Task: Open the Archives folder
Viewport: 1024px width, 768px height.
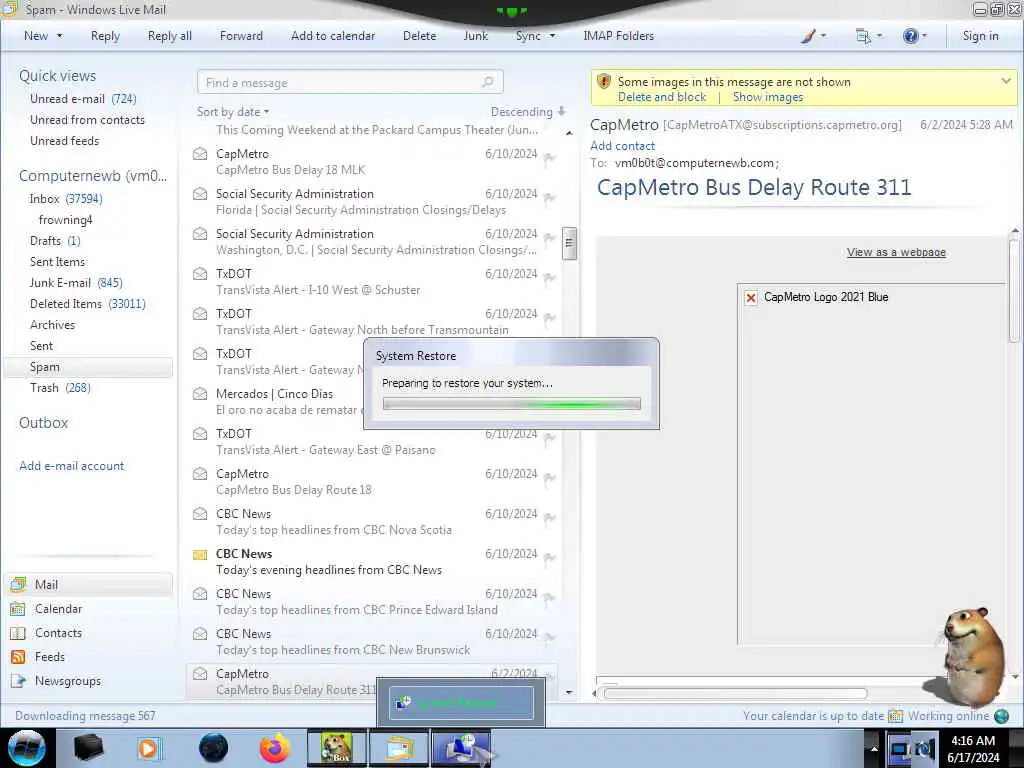Action: 52,325
